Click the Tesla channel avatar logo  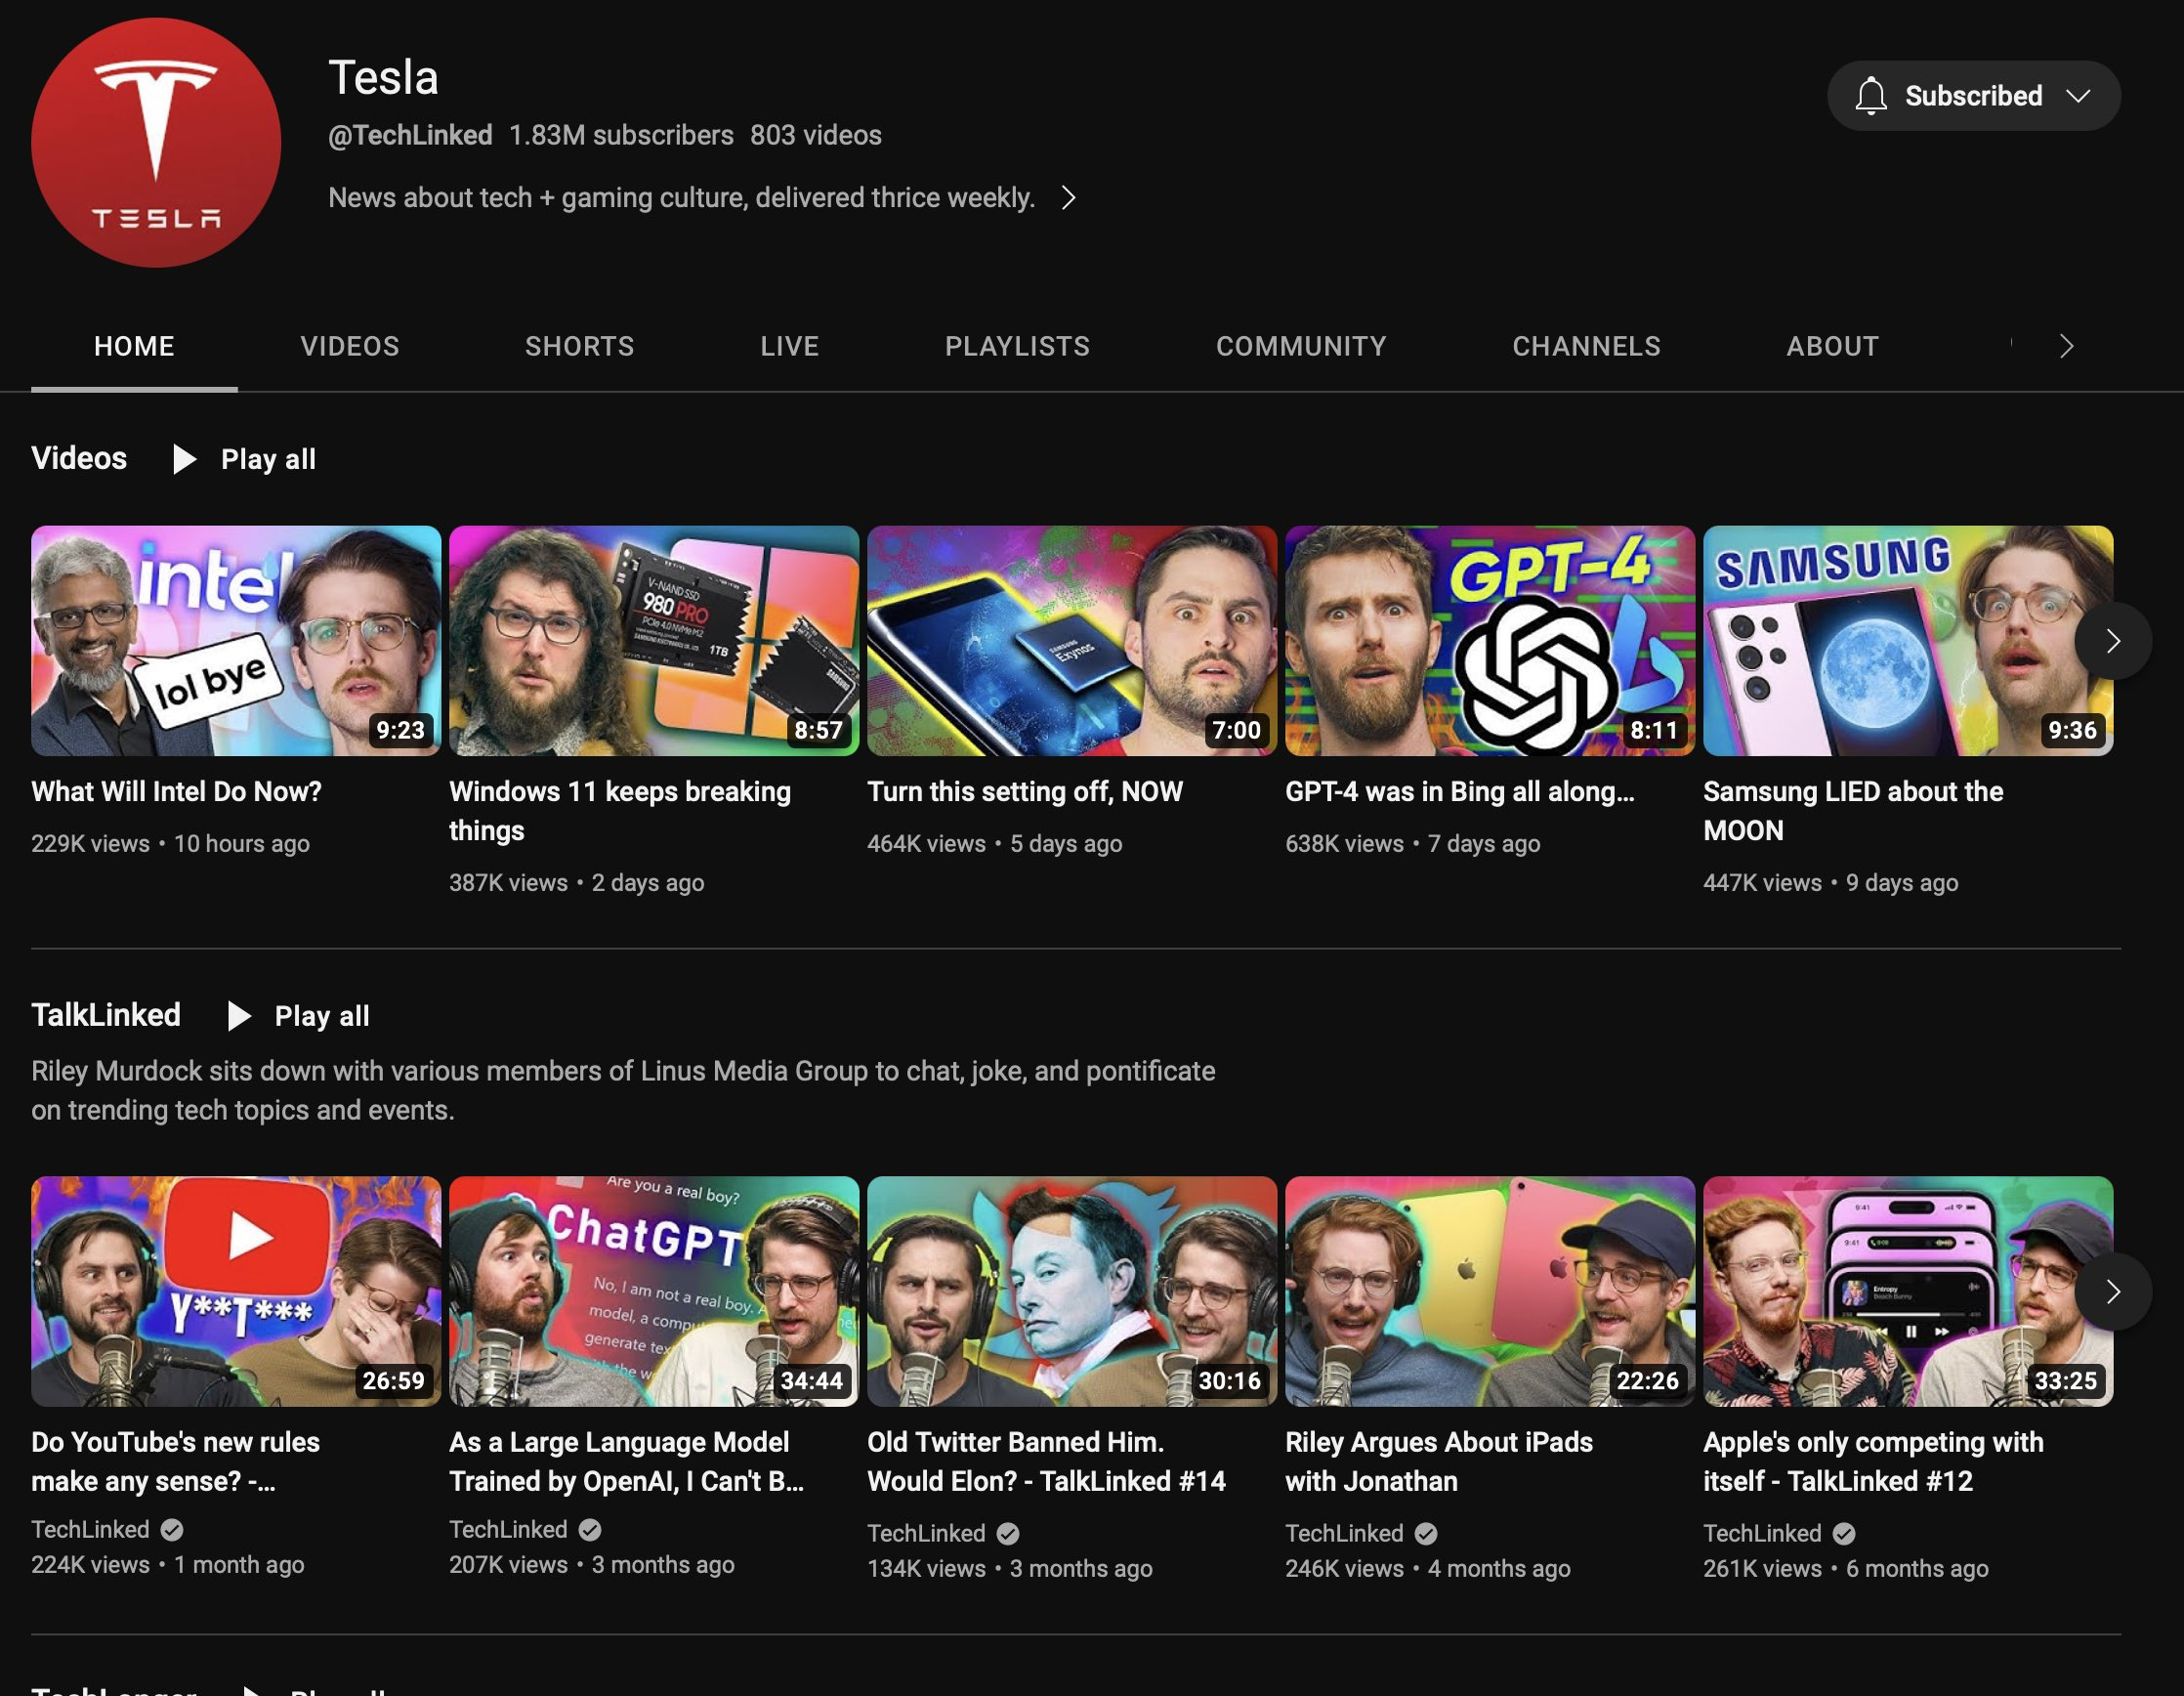pyautogui.click(x=156, y=142)
